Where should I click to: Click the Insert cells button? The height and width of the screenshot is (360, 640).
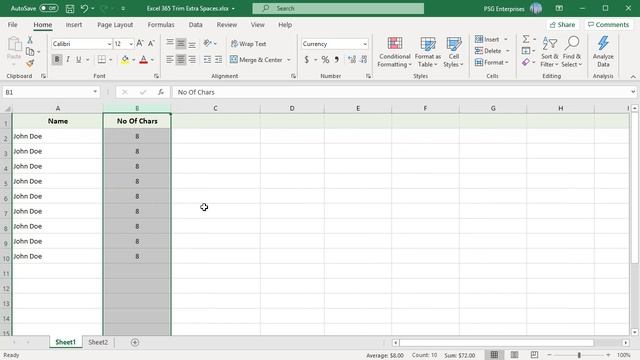(x=487, y=39)
